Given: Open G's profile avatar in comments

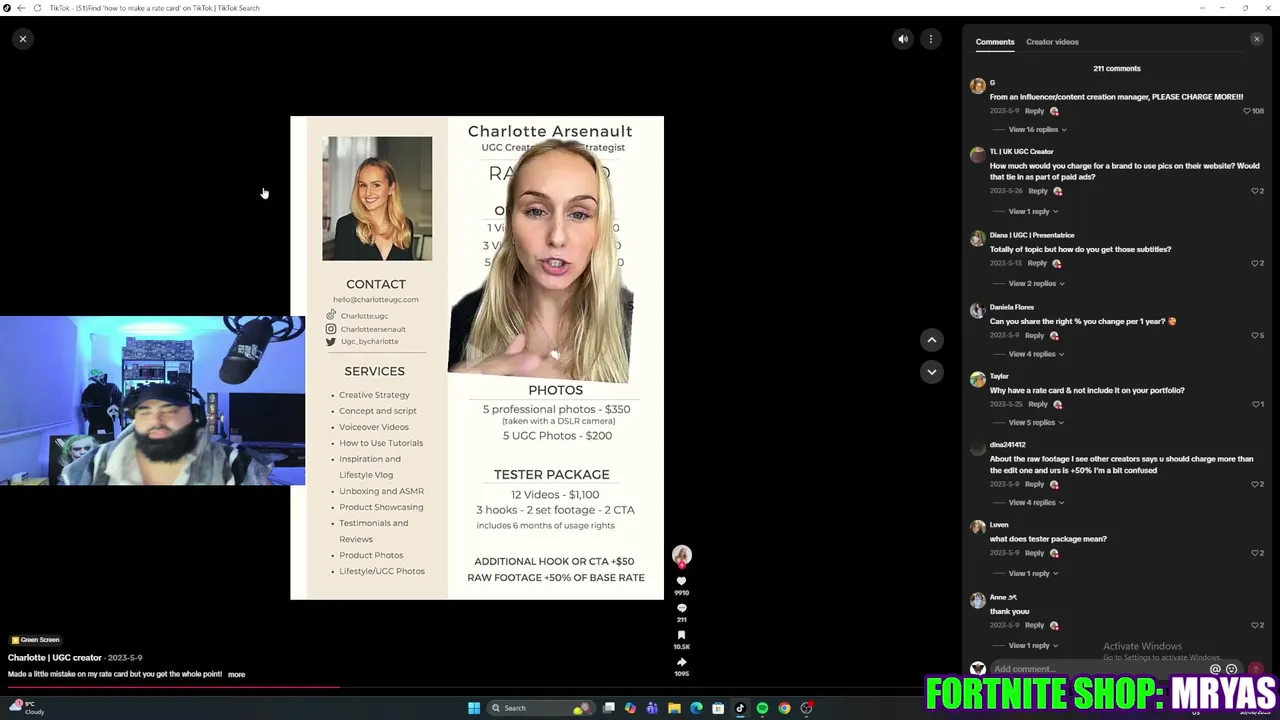Looking at the screenshot, I should 977,86.
